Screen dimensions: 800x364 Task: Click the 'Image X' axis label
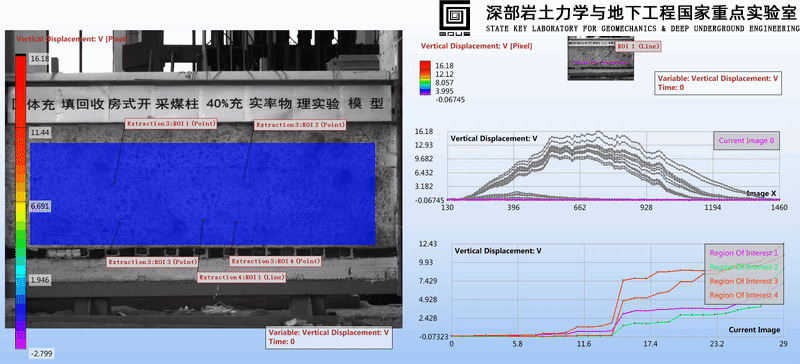761,193
